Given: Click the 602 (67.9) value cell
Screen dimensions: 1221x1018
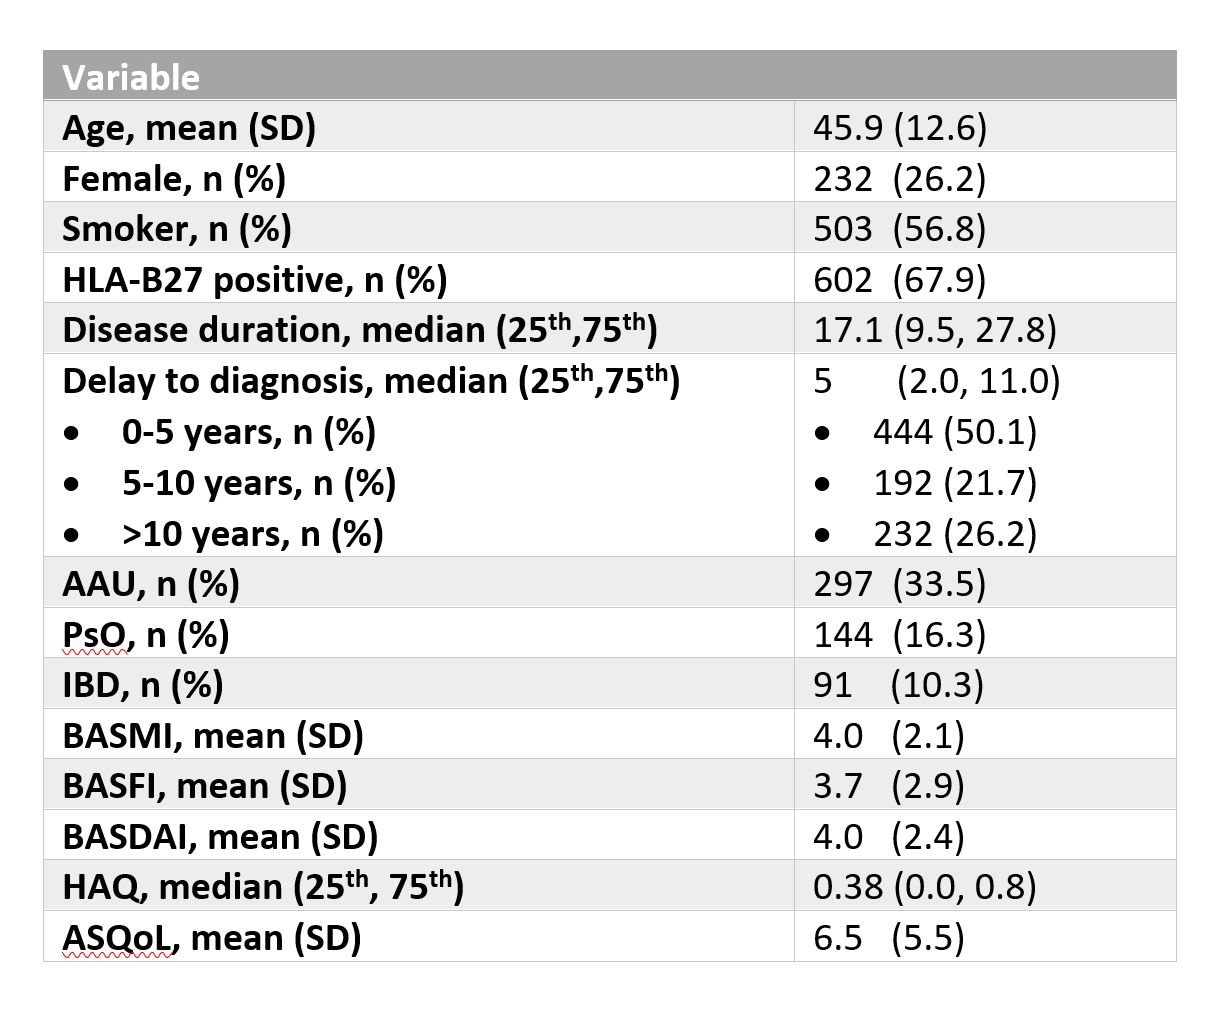Looking at the screenshot, I should coord(899,280).
